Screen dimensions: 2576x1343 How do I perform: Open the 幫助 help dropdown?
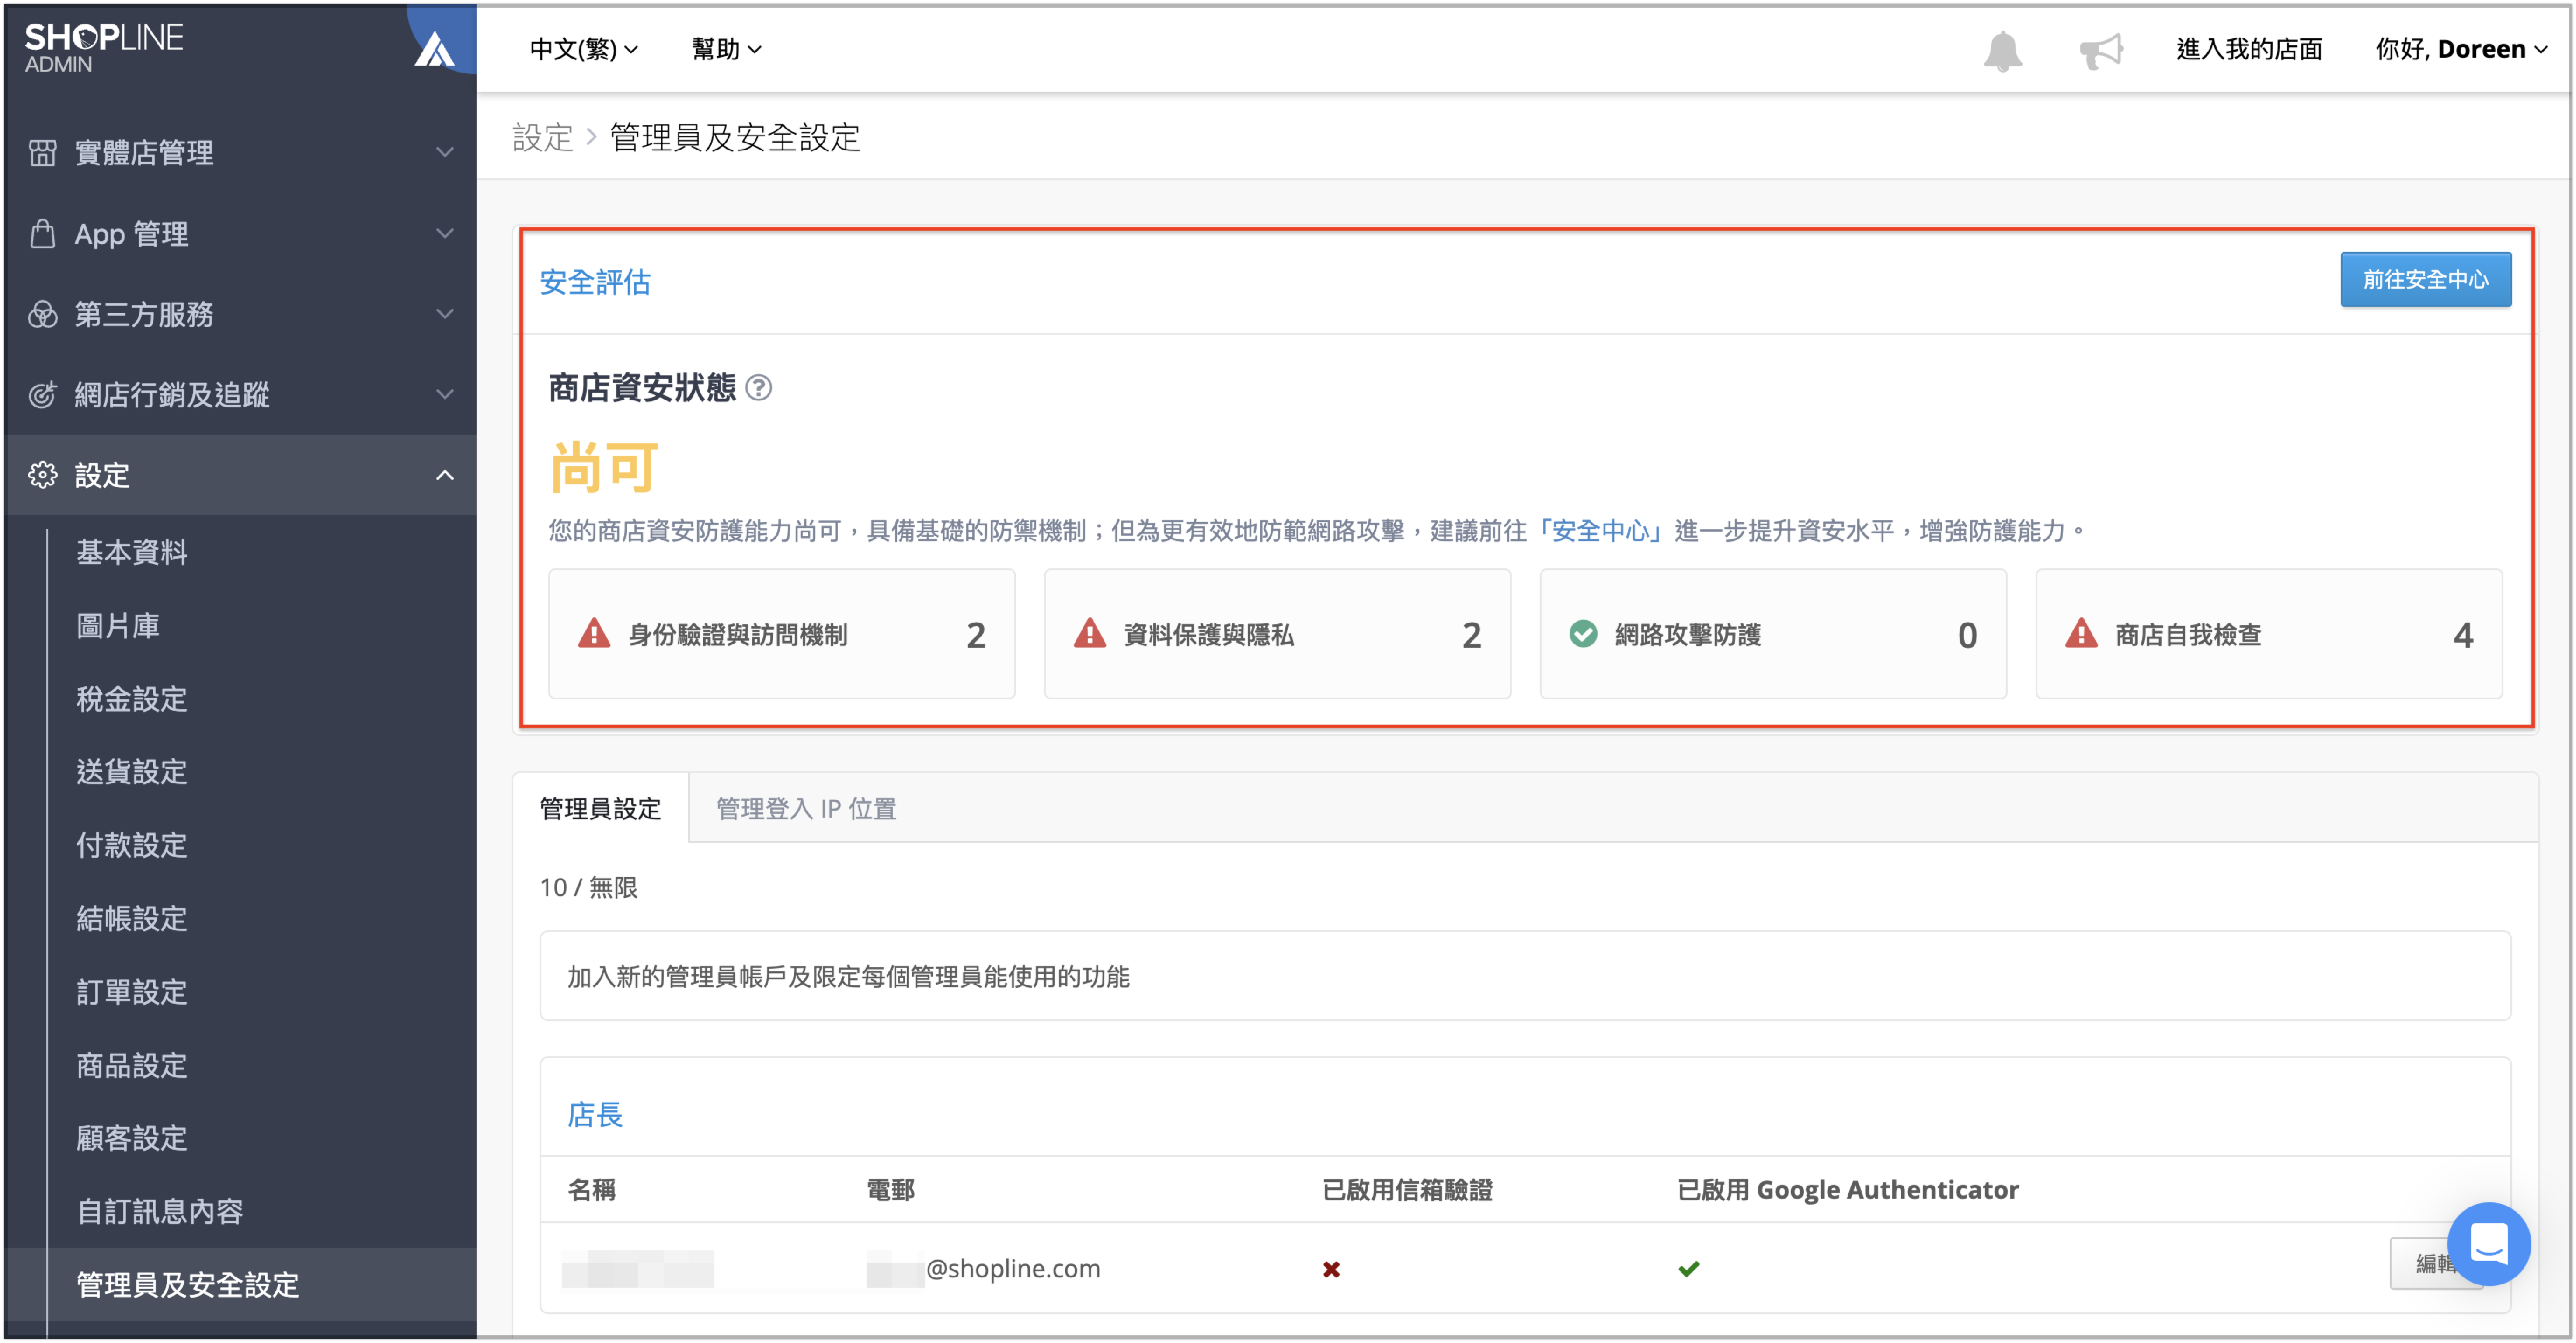[x=726, y=49]
